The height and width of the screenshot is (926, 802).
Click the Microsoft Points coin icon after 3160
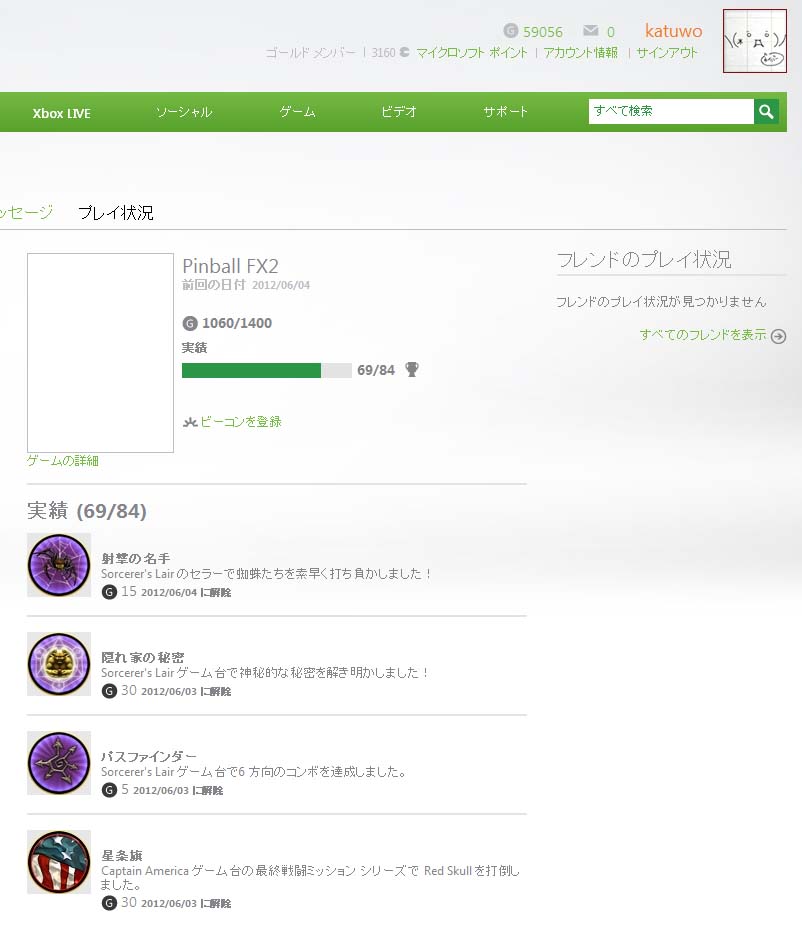click(x=405, y=52)
